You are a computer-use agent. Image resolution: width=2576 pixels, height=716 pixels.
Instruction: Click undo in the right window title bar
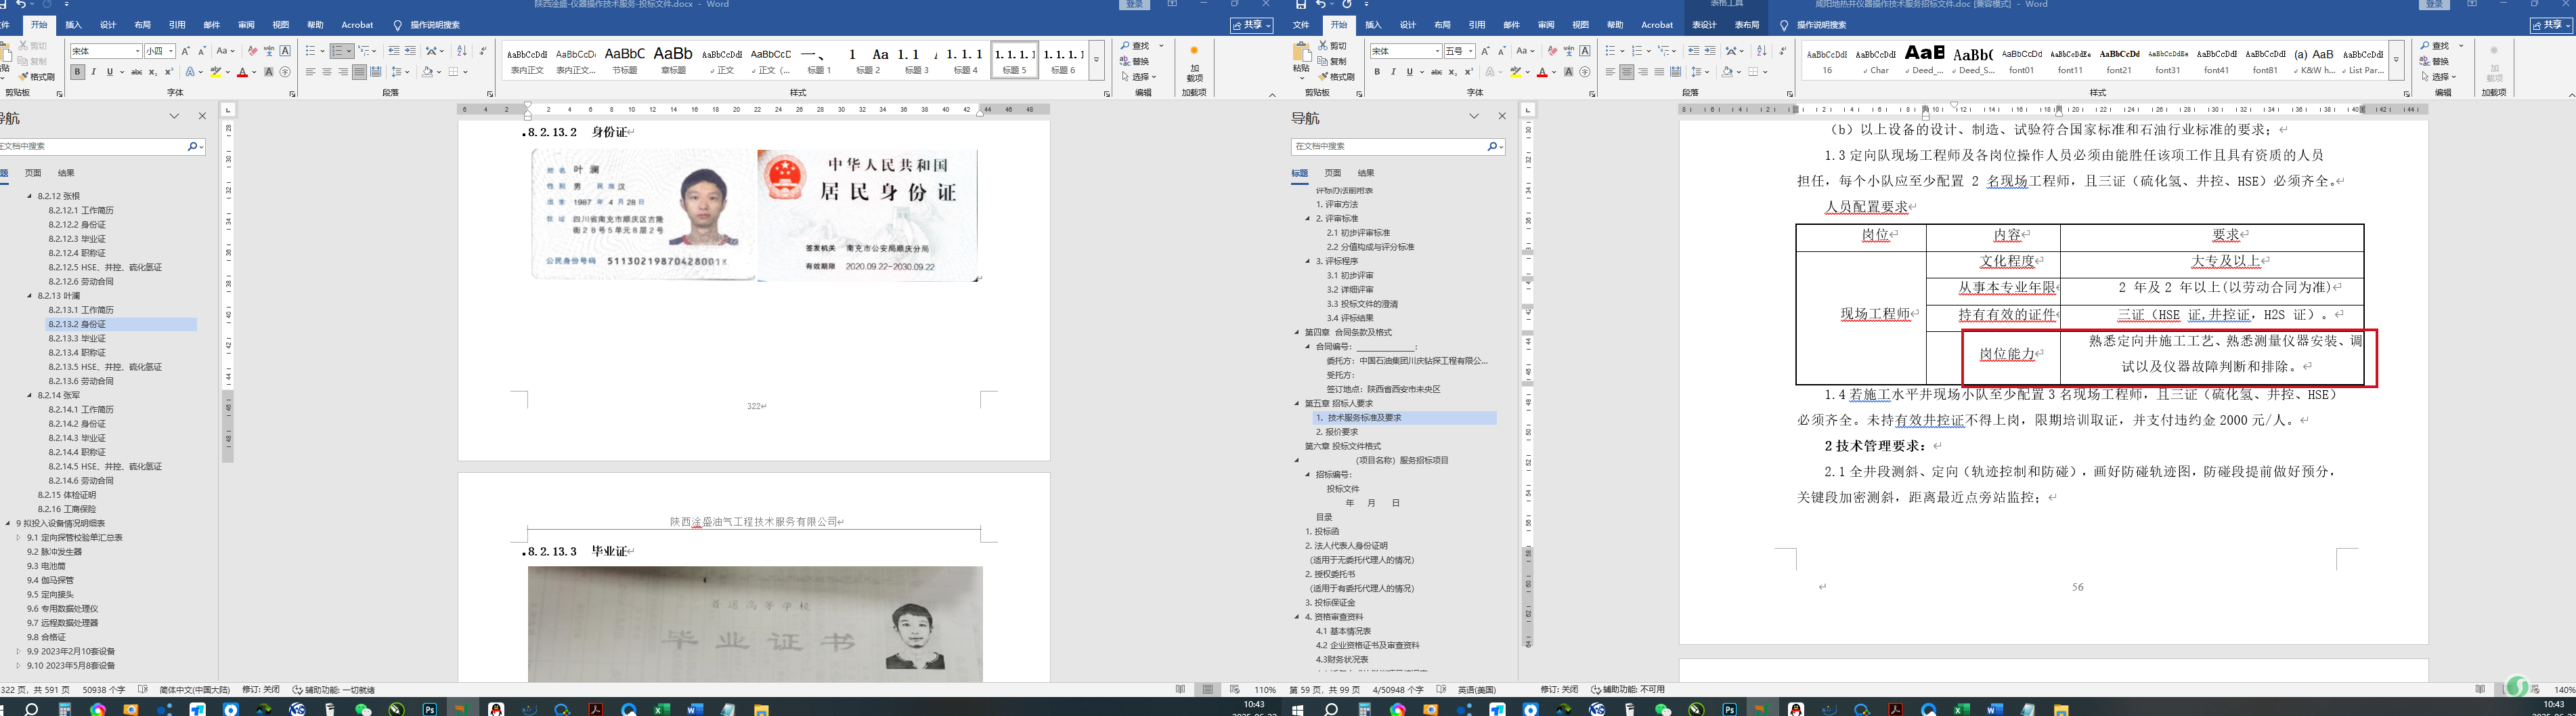pos(1321,5)
